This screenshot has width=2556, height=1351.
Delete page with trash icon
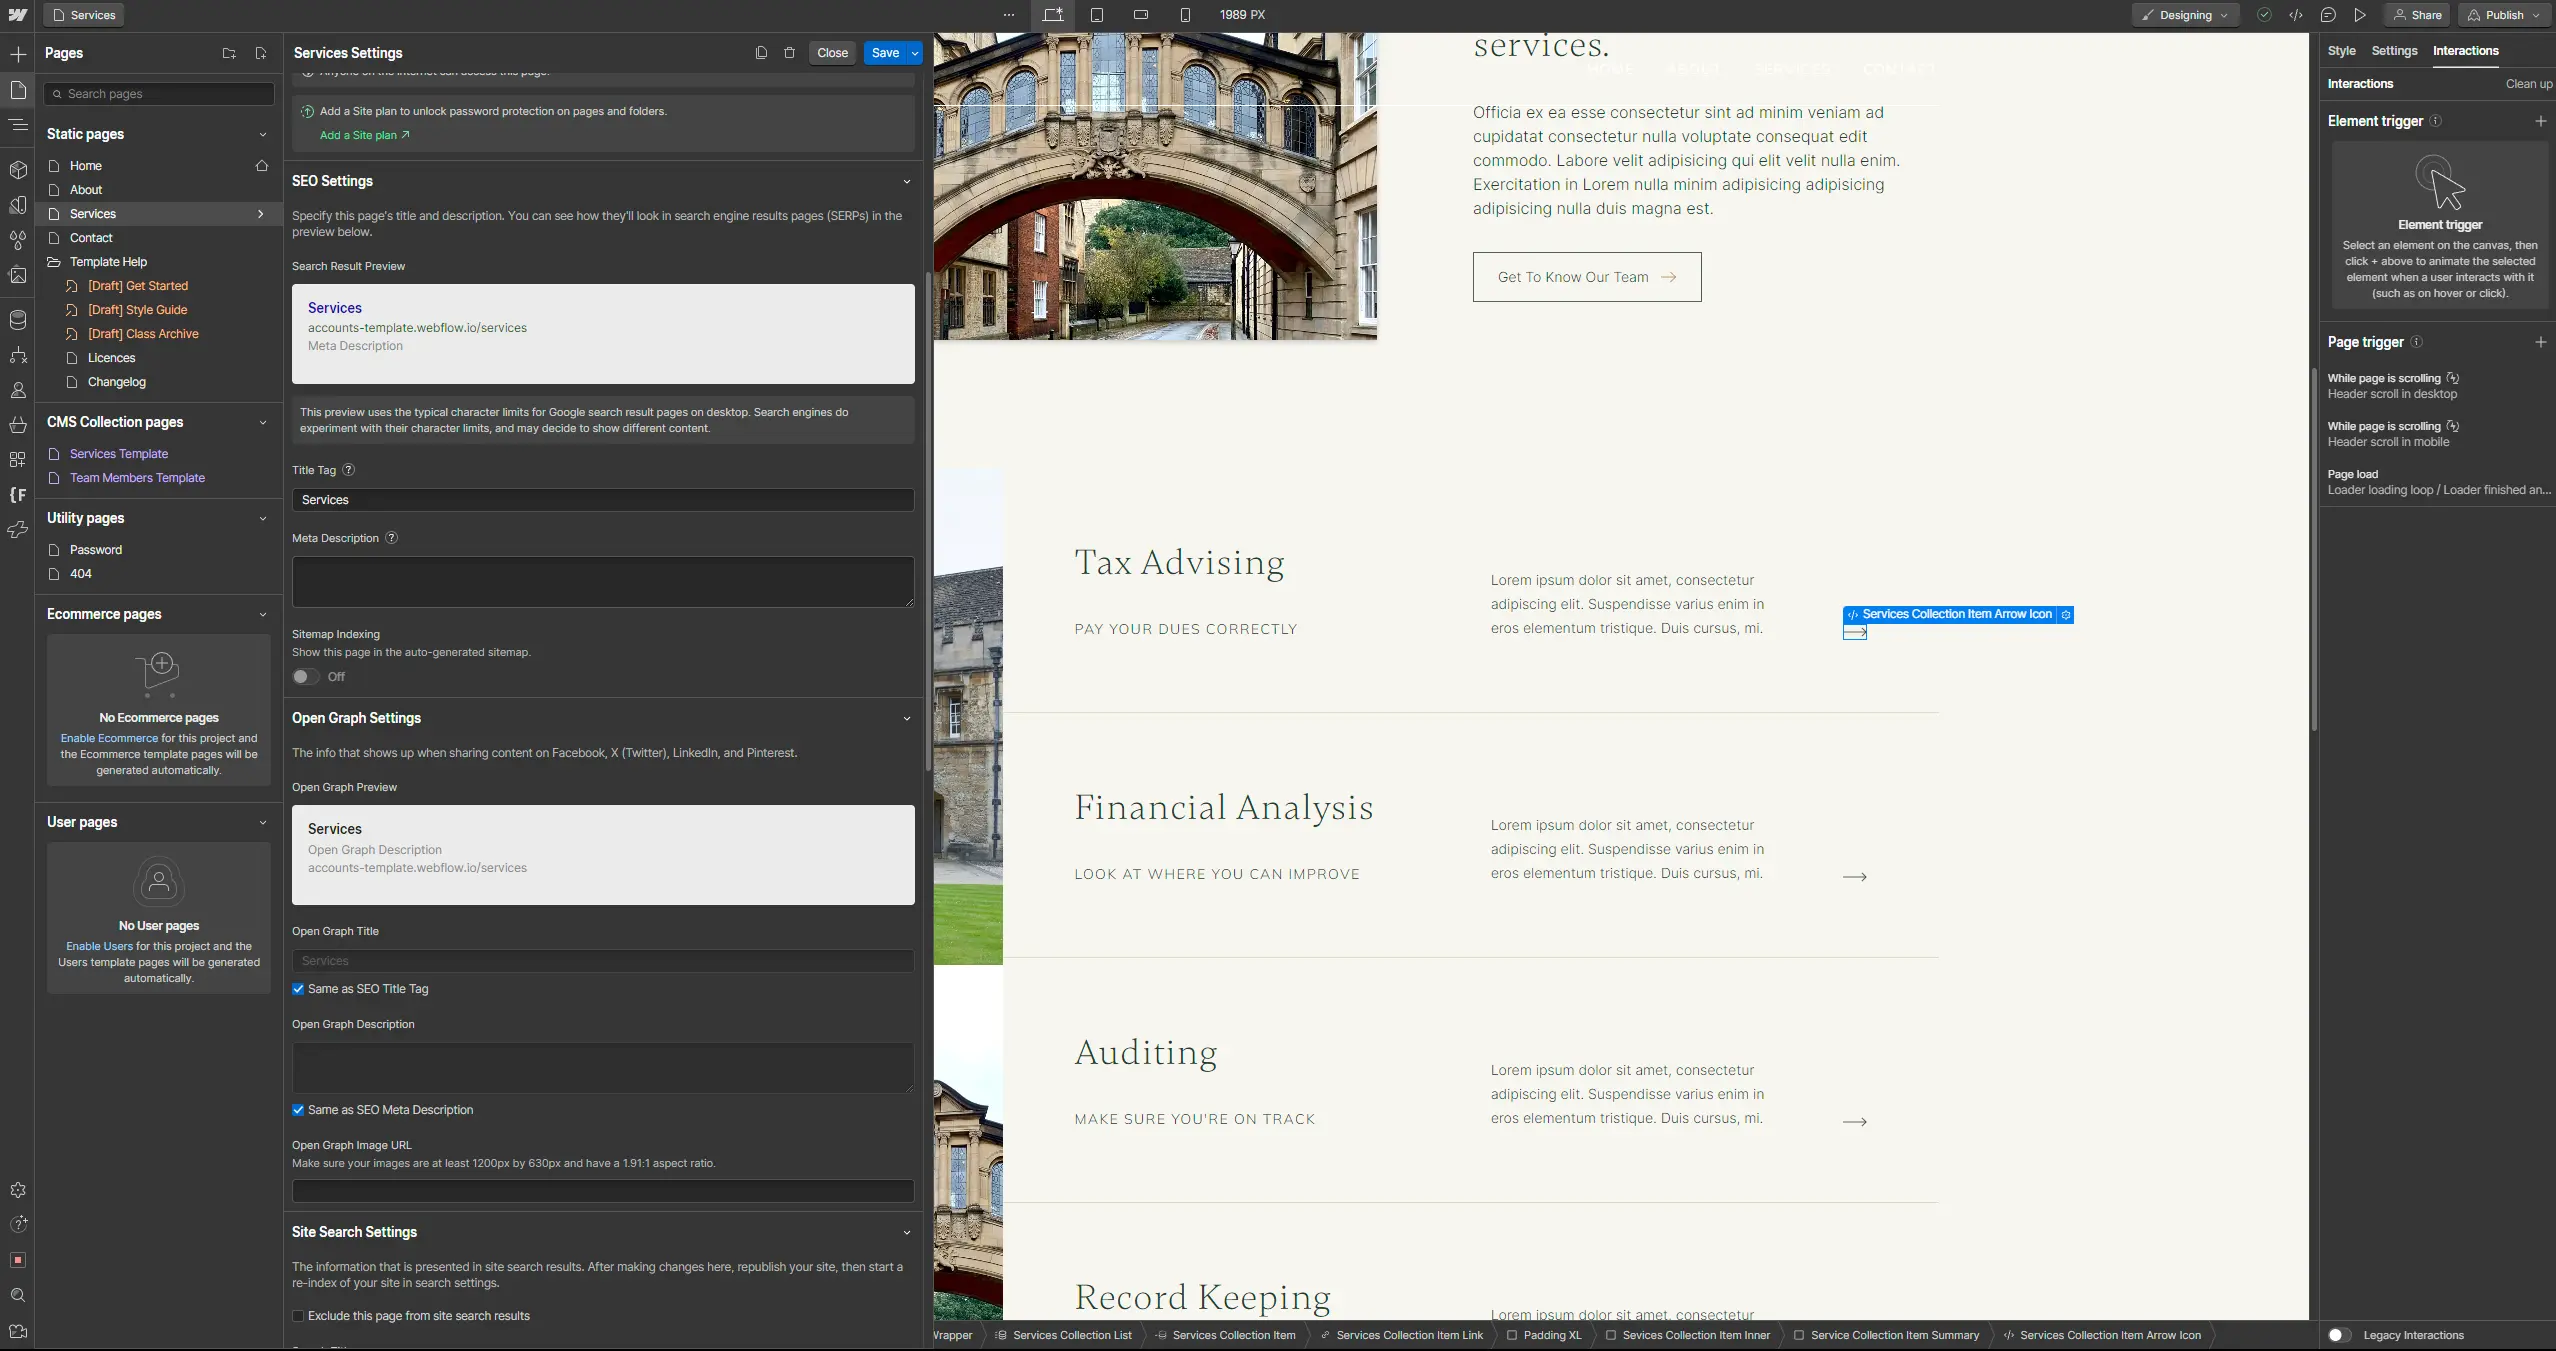tap(789, 53)
